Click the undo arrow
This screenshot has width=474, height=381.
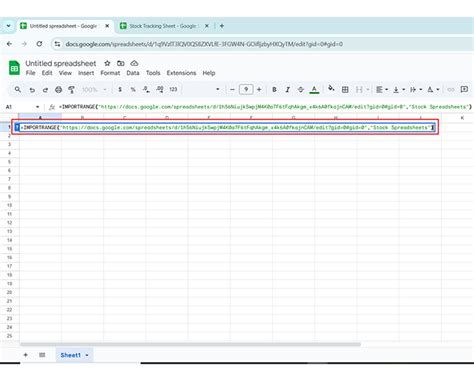(x=32, y=90)
